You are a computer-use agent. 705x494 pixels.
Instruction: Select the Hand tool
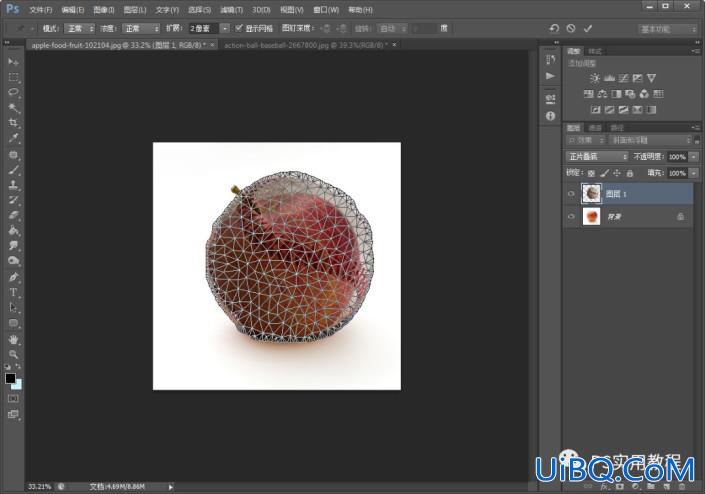(x=13, y=339)
